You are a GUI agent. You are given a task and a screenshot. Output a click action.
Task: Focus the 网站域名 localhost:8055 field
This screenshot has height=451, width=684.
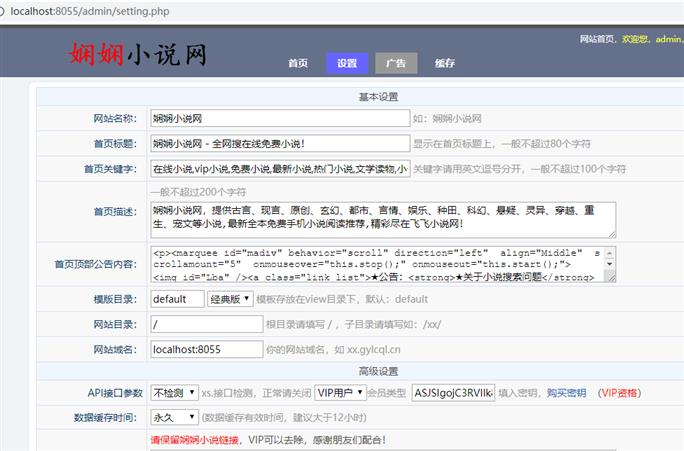[x=207, y=349]
